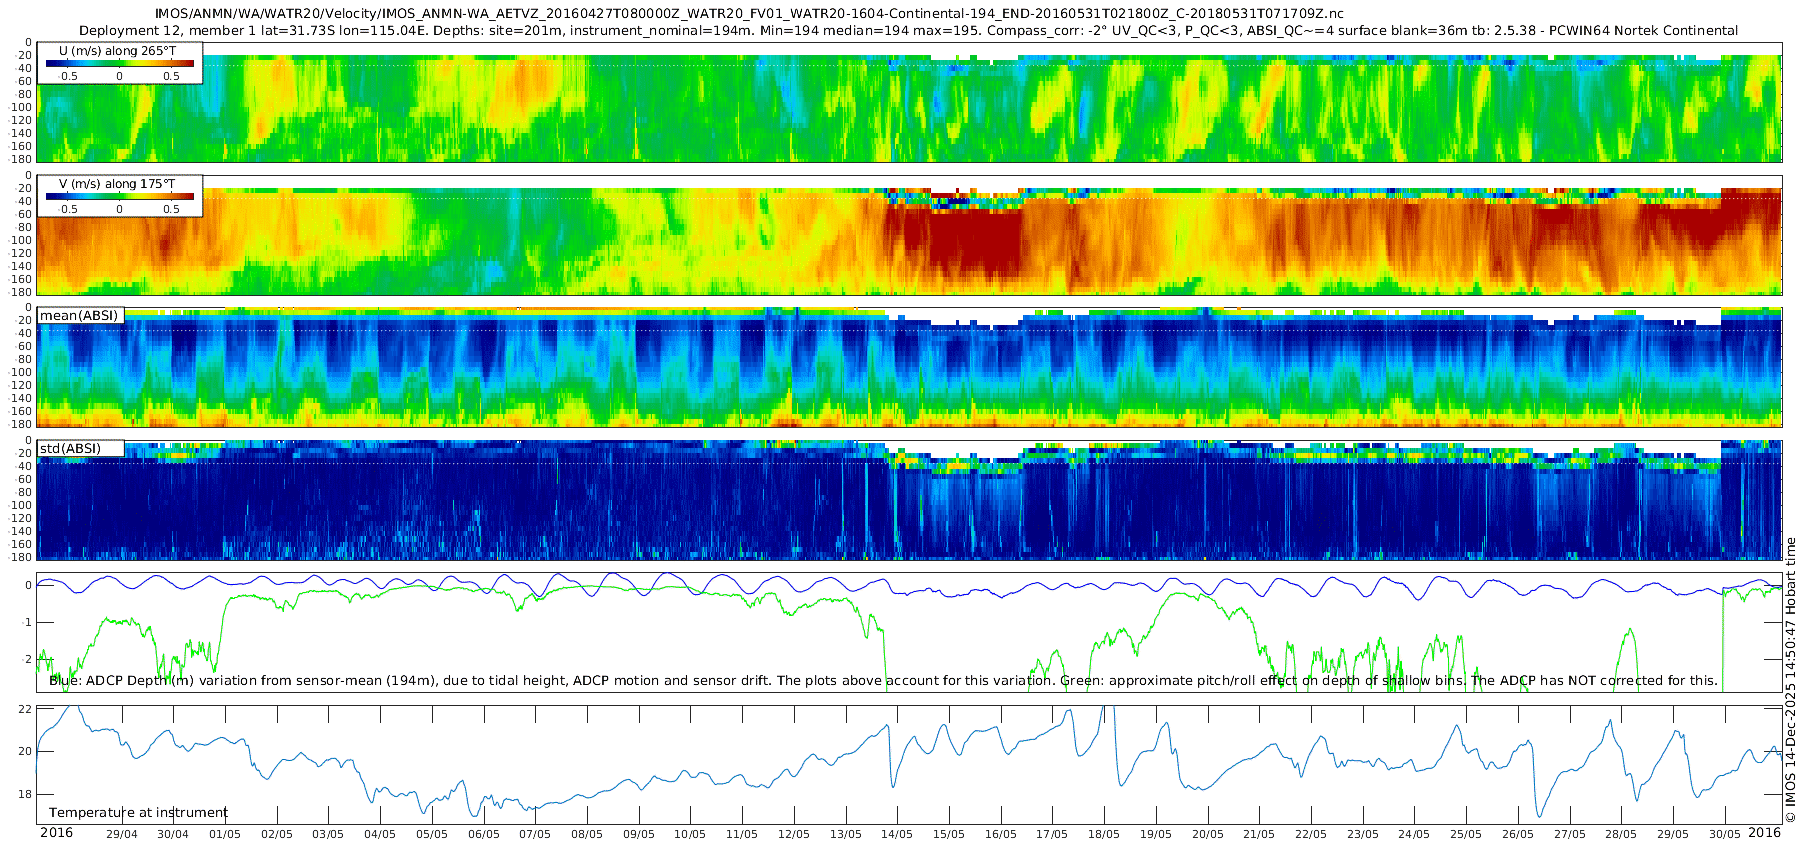Screen dimensions: 1800x850
Task: Click the 06/05 date tick label
Action: 484,835
